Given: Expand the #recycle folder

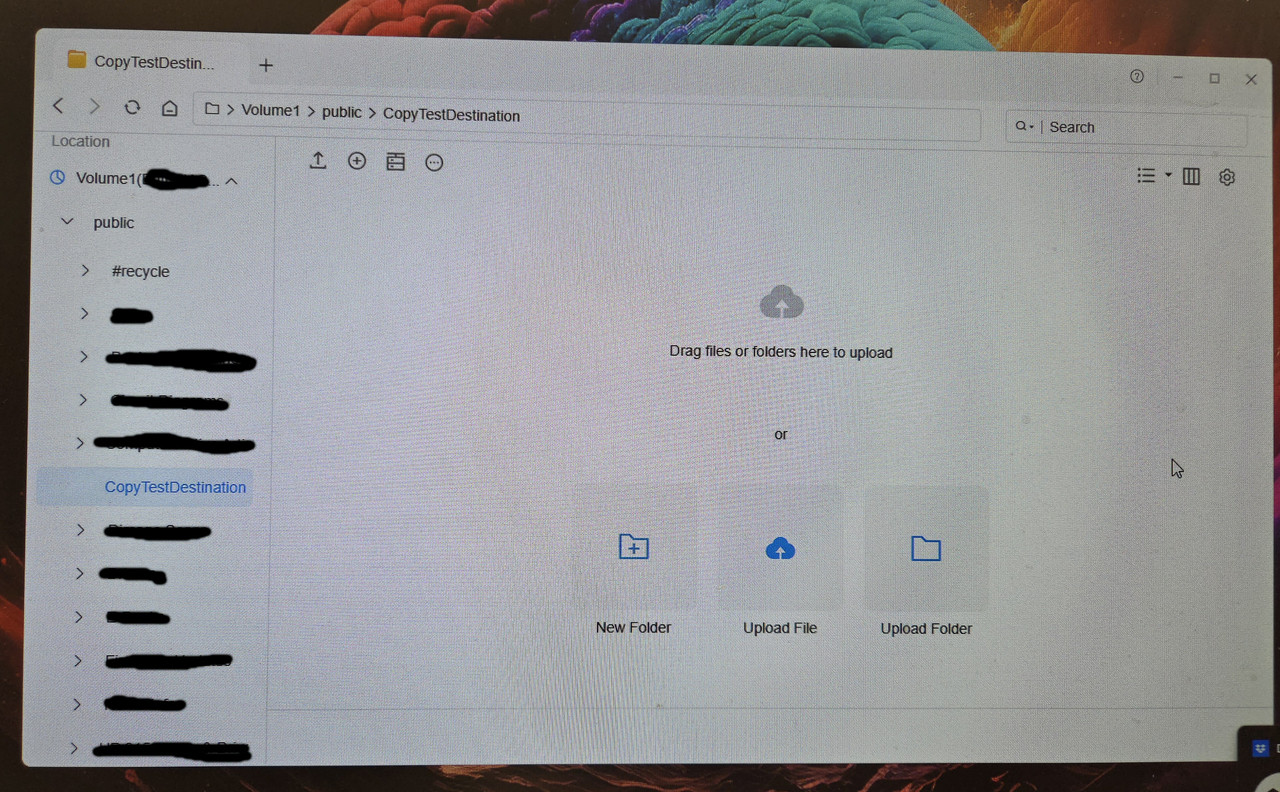Looking at the screenshot, I should pyautogui.click(x=85, y=270).
